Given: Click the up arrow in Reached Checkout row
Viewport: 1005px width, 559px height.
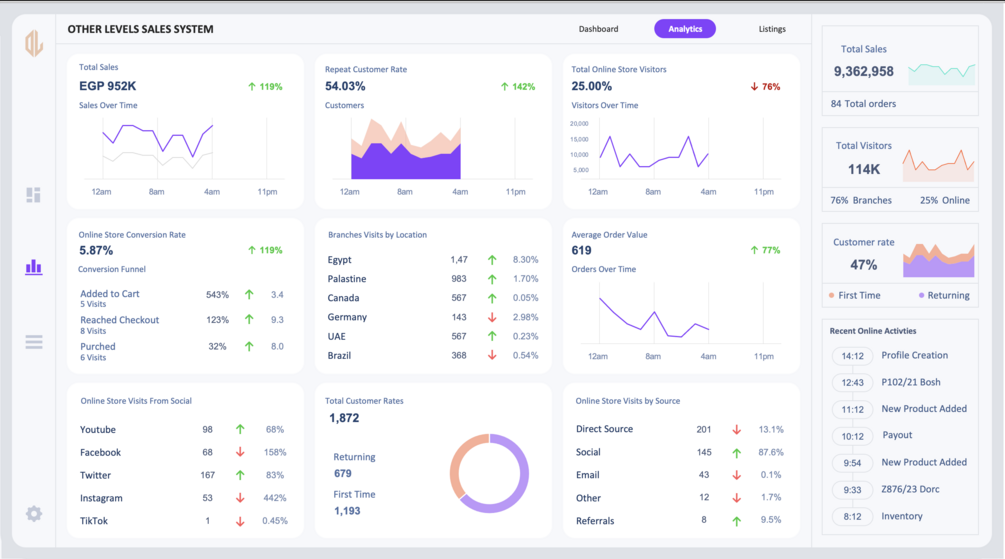Looking at the screenshot, I should click(249, 319).
